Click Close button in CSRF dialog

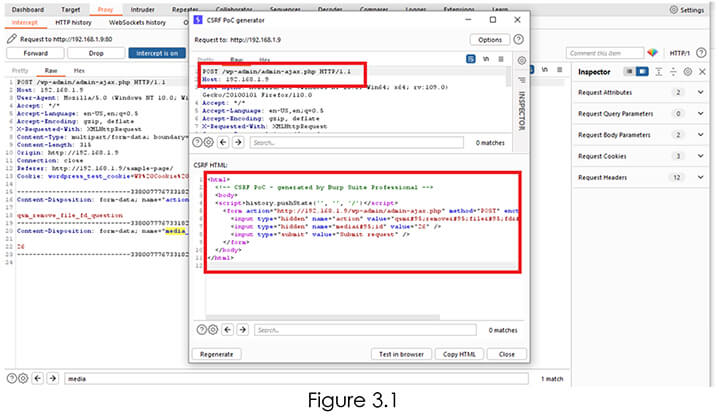(507, 354)
